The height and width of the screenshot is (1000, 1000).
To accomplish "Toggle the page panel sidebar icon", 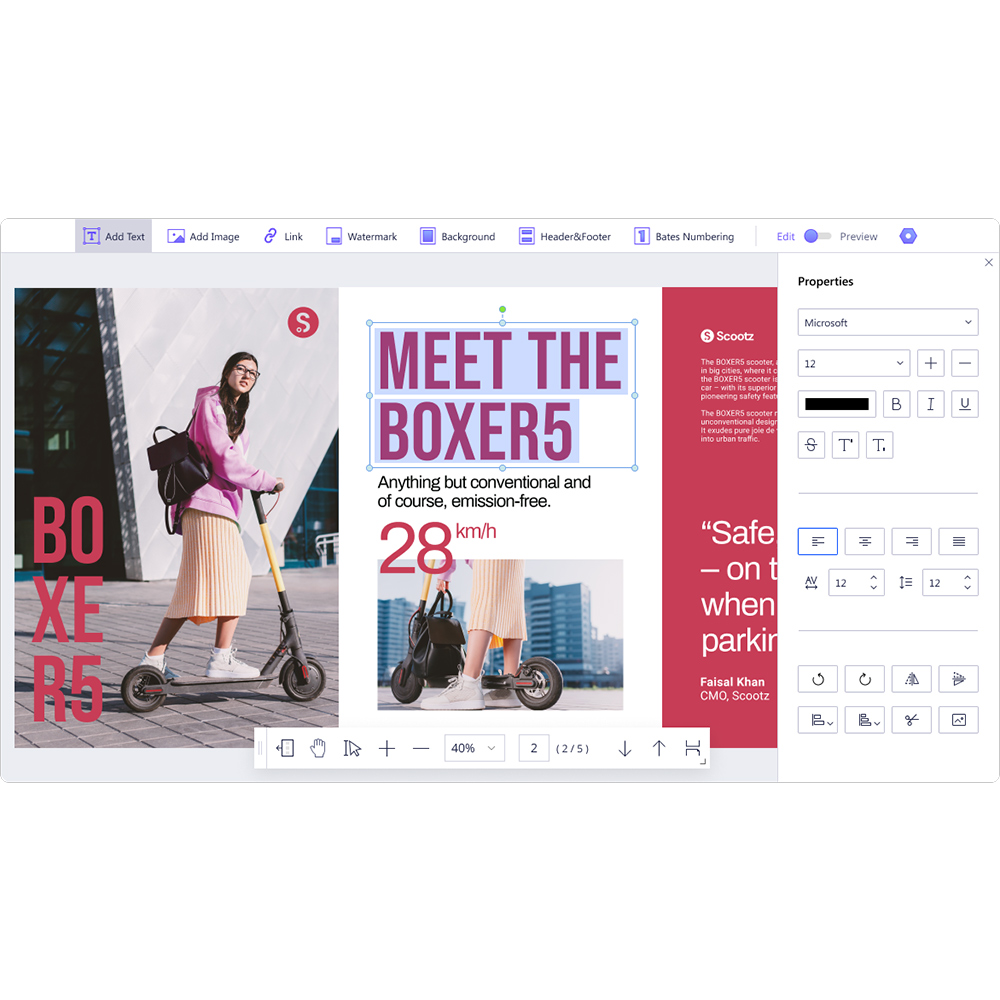I will [285, 748].
